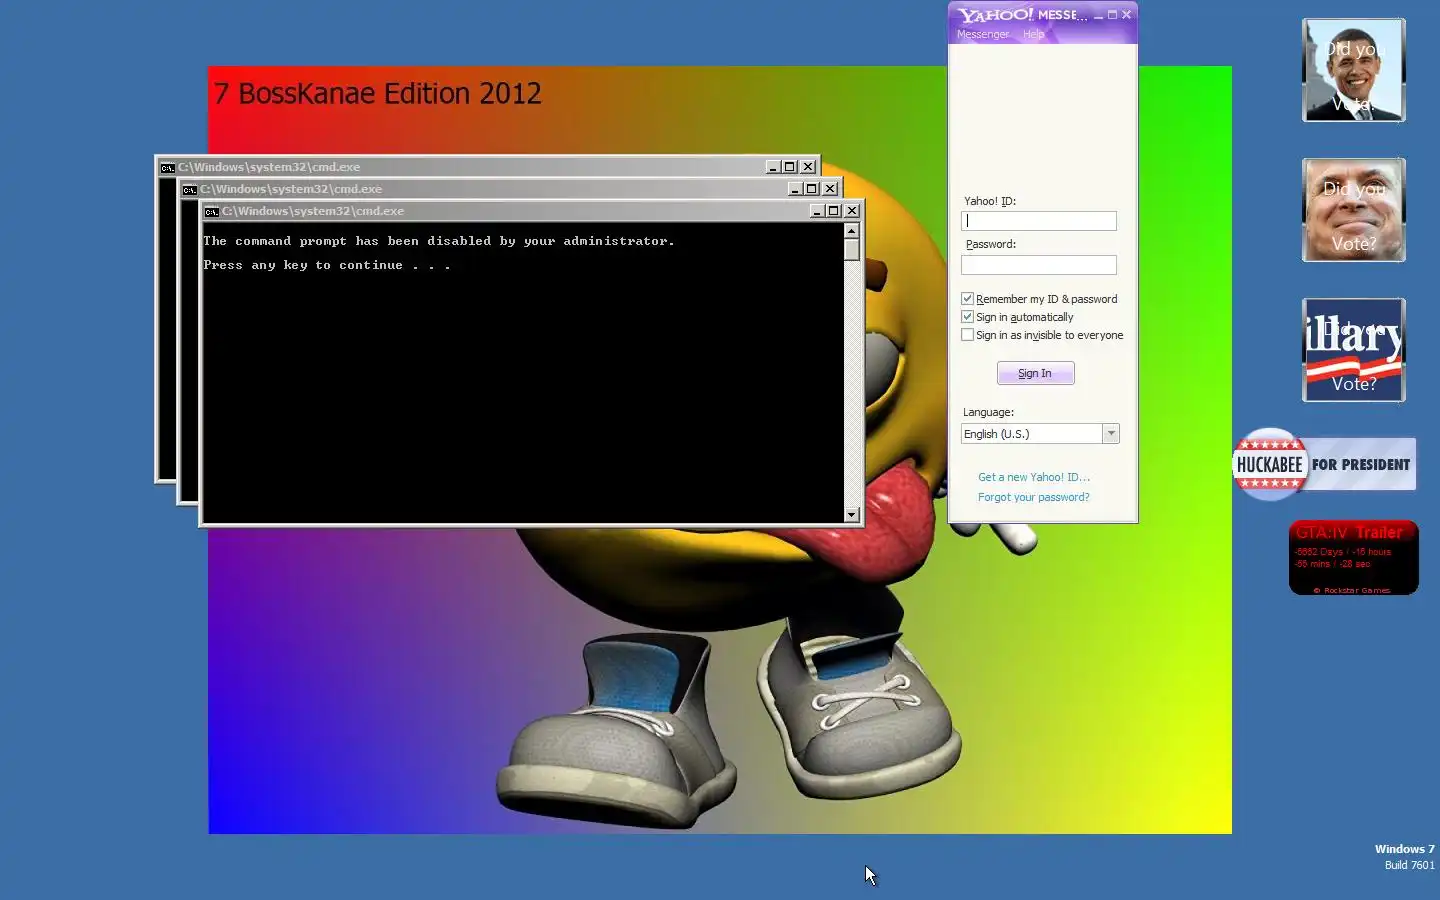1440x900 pixels.
Task: Click '7 BossKanae Edition 2012' wallpaper text
Action: (377, 93)
